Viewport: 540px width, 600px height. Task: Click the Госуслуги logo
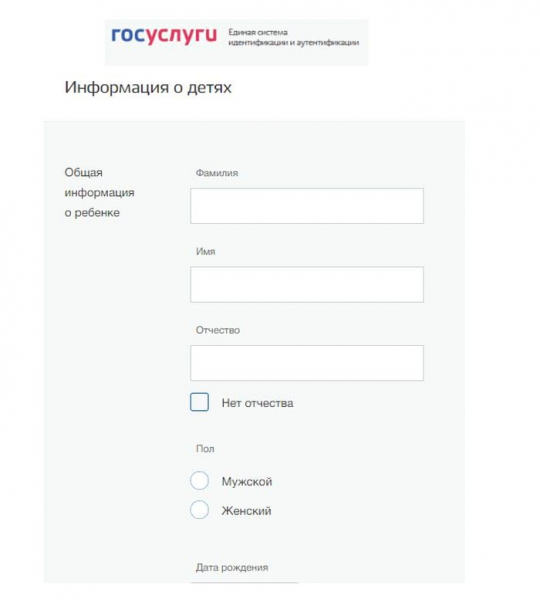pos(164,36)
